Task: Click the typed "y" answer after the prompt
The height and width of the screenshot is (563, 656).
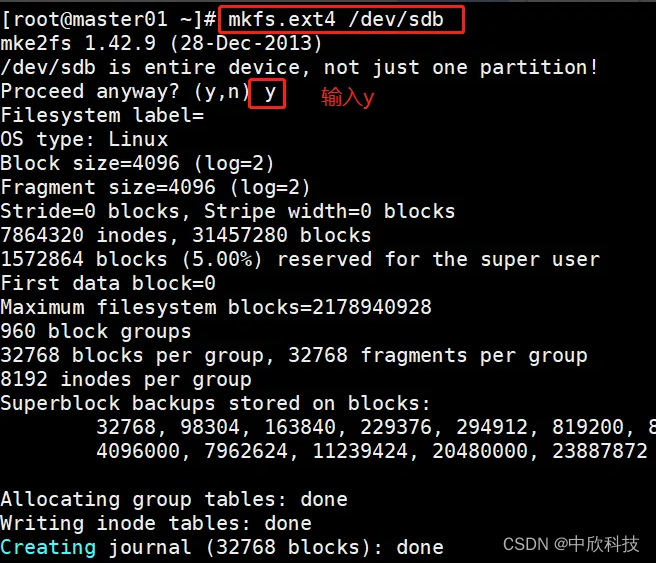Action: coord(270,92)
